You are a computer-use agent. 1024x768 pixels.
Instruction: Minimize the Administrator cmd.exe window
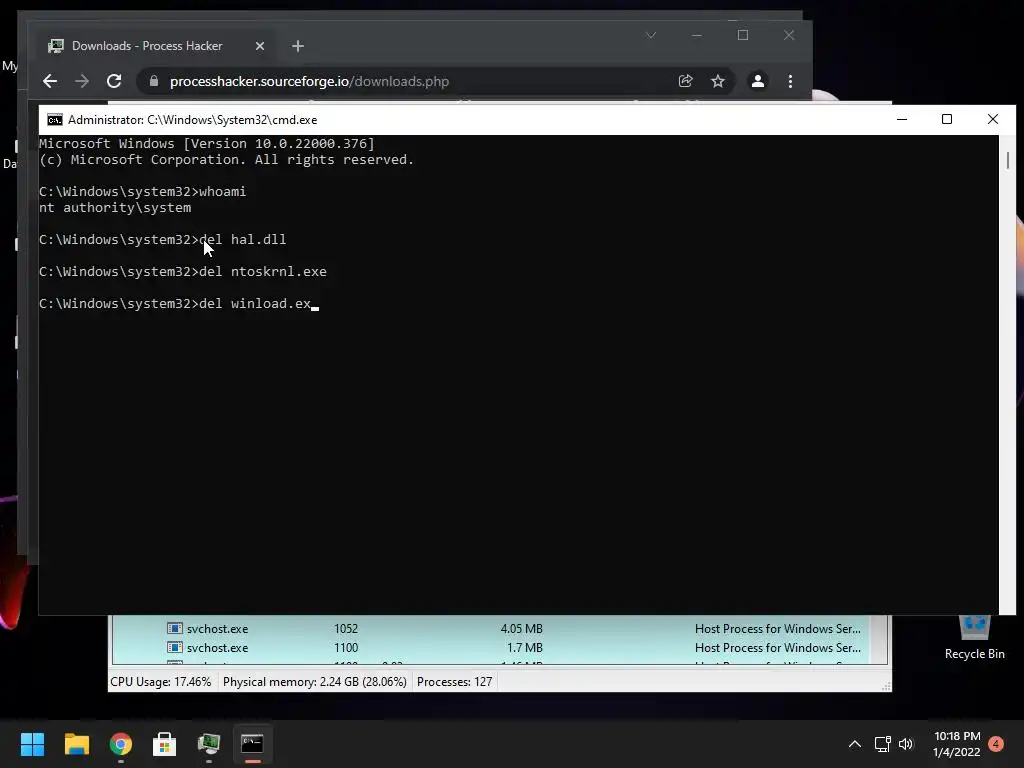point(902,120)
